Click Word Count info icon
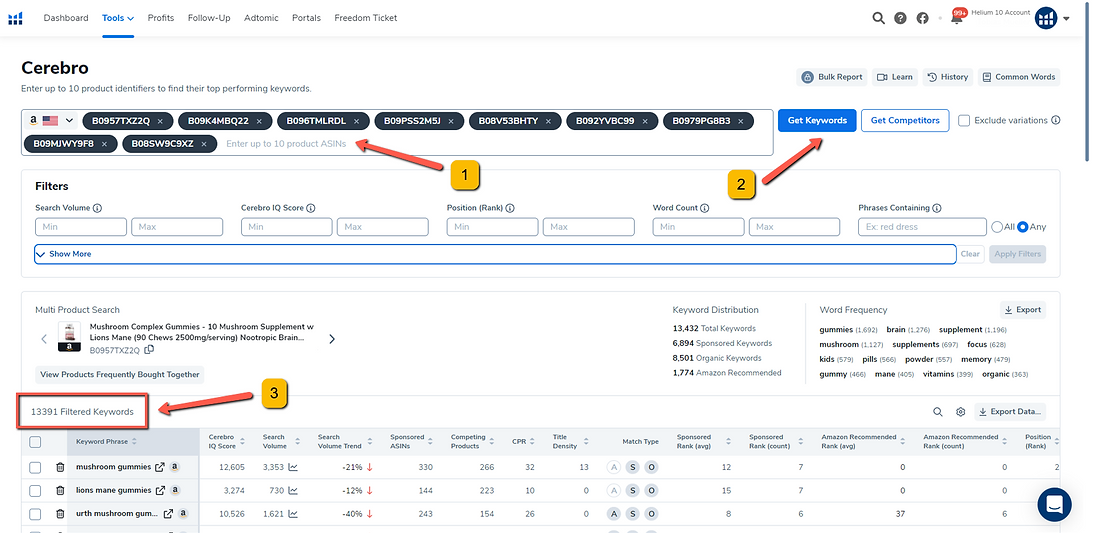The image size is (1093, 533). [704, 208]
